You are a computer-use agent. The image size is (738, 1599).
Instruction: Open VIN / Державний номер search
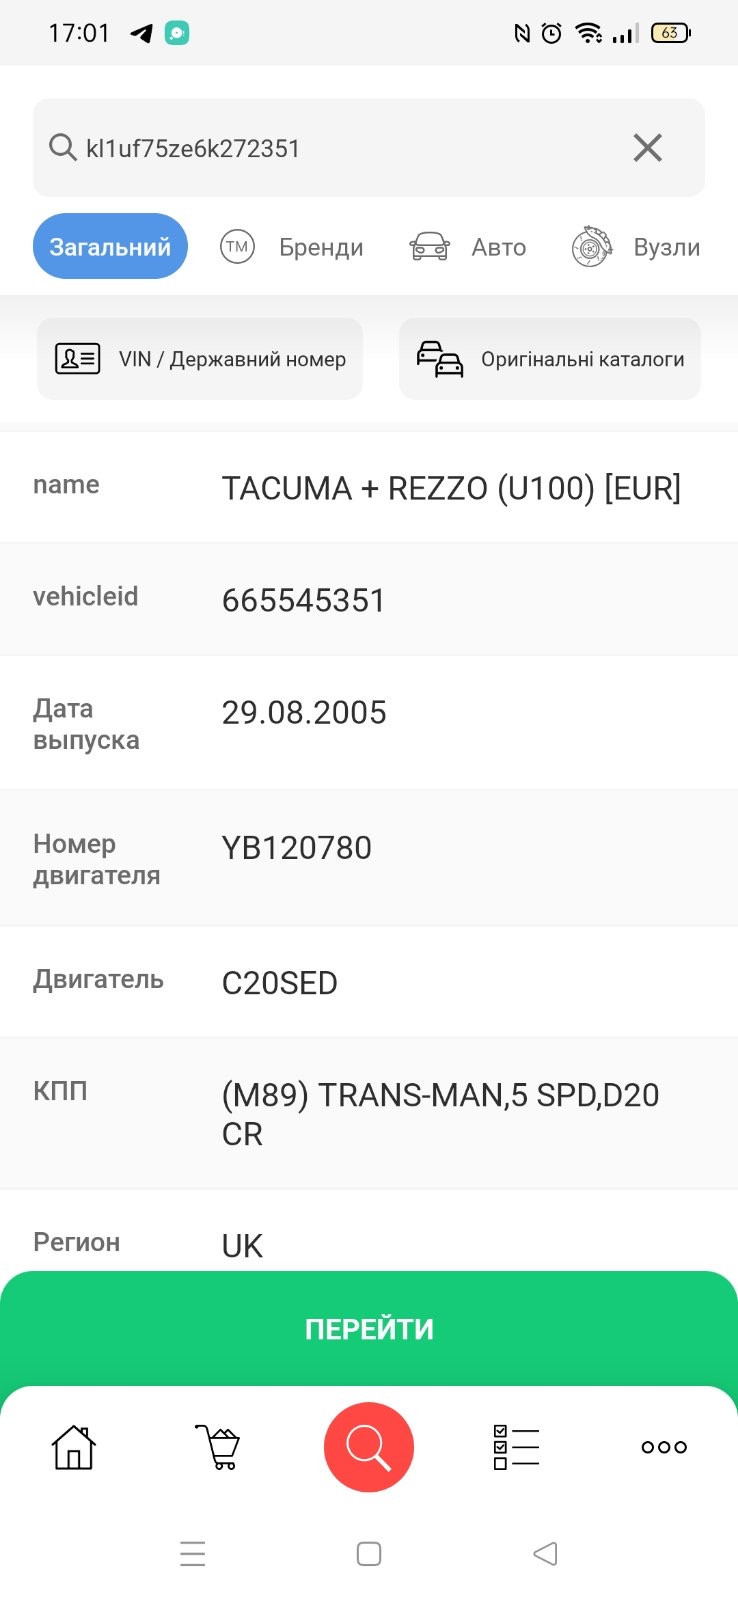[200, 359]
